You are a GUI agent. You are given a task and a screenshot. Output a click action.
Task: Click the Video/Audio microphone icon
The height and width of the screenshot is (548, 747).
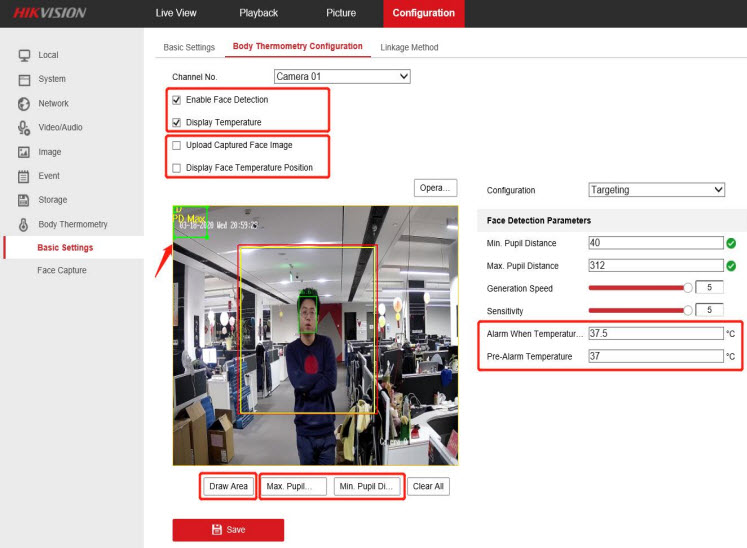23,128
